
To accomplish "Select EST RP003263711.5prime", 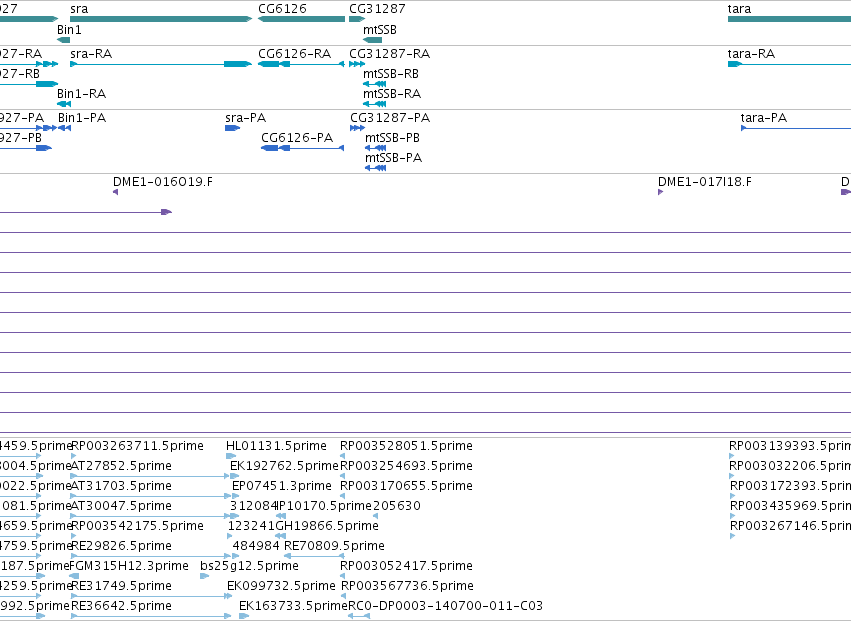I will 137,446.
